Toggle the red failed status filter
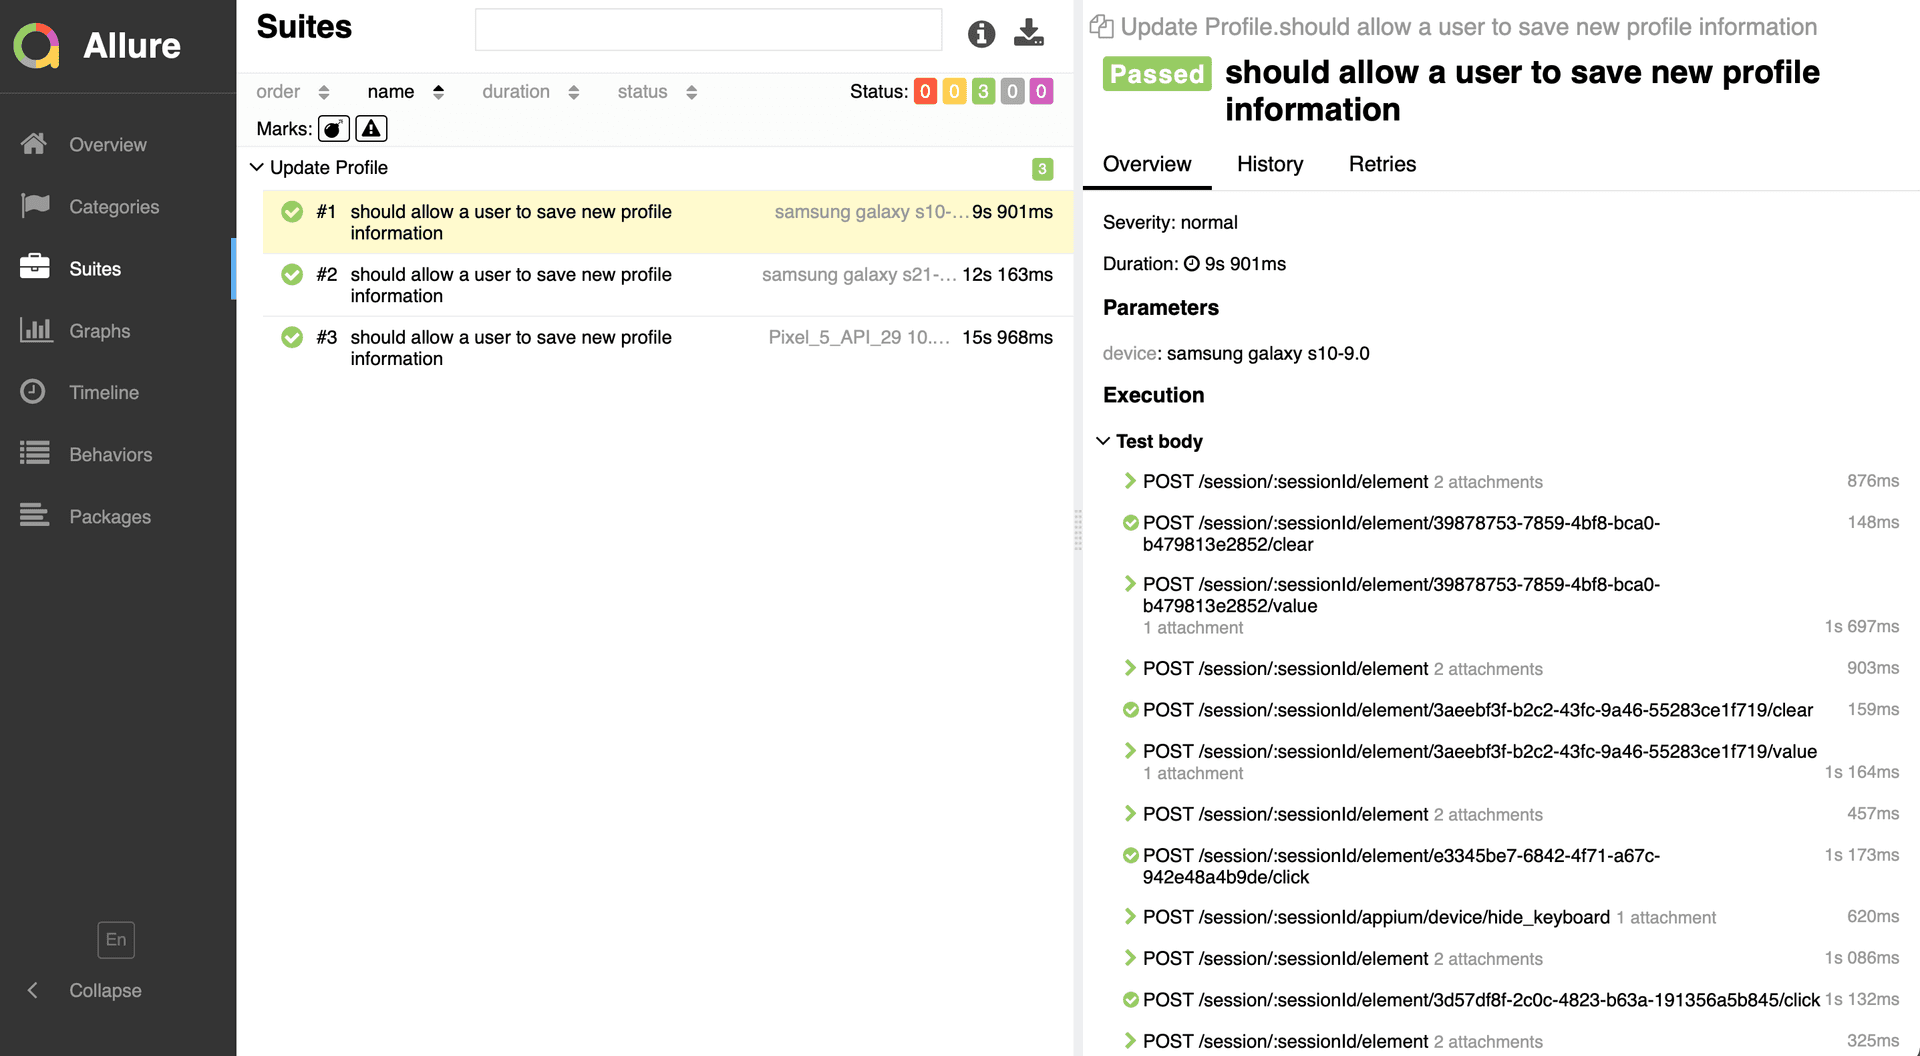The height and width of the screenshot is (1056, 1920). tap(925, 92)
